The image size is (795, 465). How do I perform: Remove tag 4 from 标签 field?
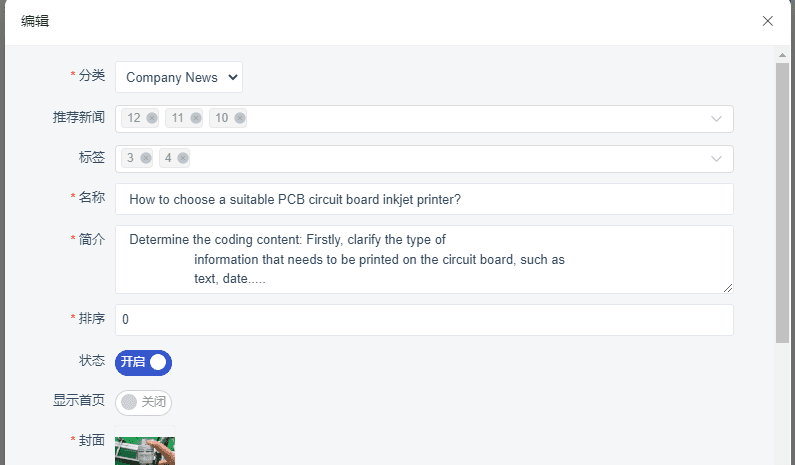click(x=183, y=158)
